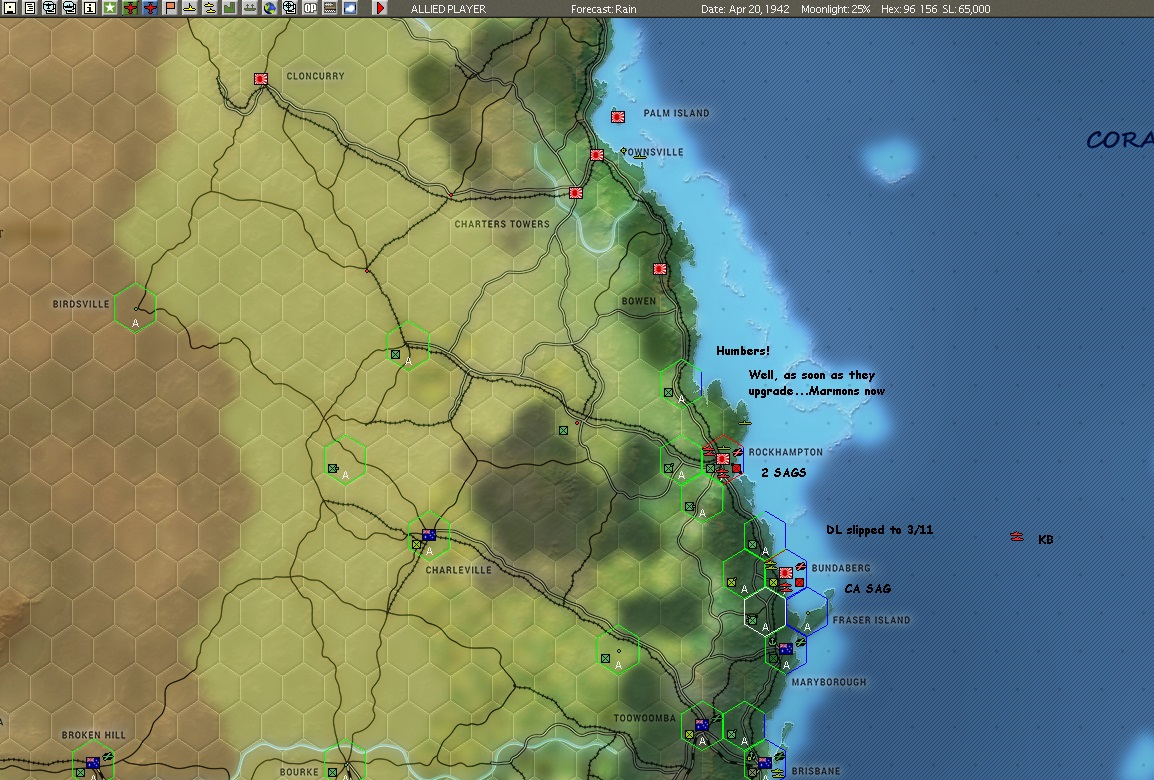Select the Japanese base at Palm Island

click(x=618, y=116)
